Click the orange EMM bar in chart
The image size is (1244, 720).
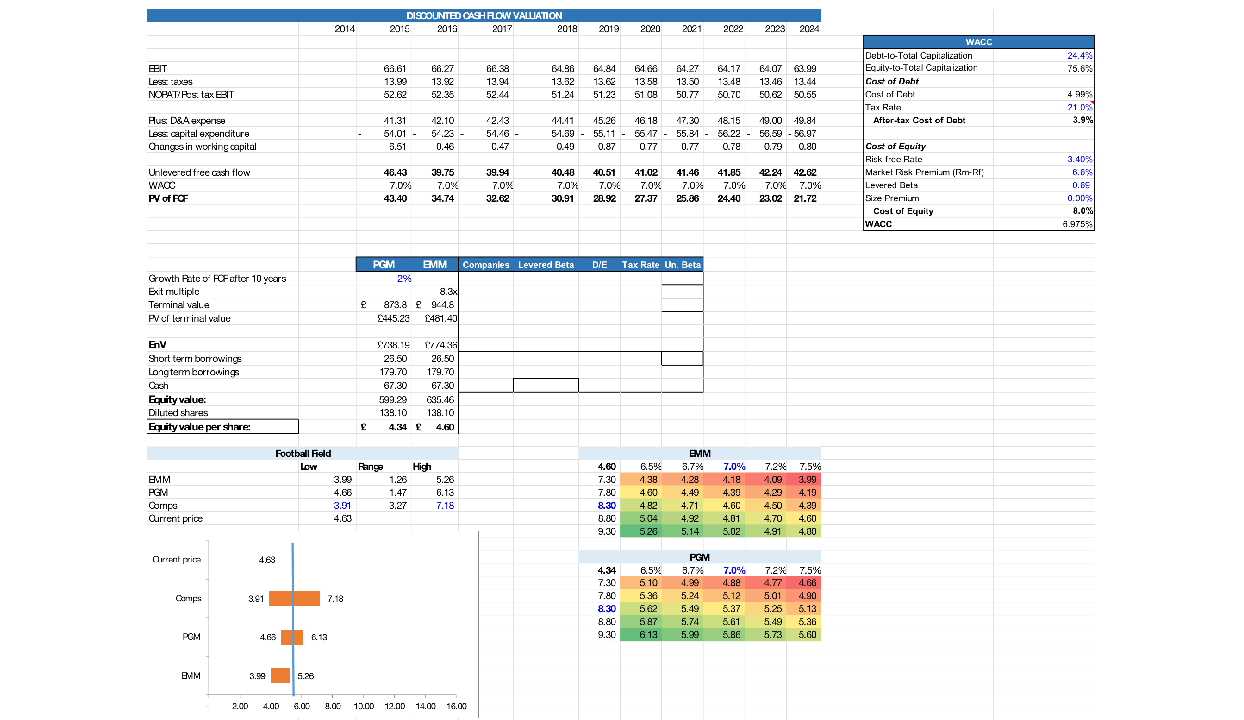pyautogui.click(x=280, y=675)
